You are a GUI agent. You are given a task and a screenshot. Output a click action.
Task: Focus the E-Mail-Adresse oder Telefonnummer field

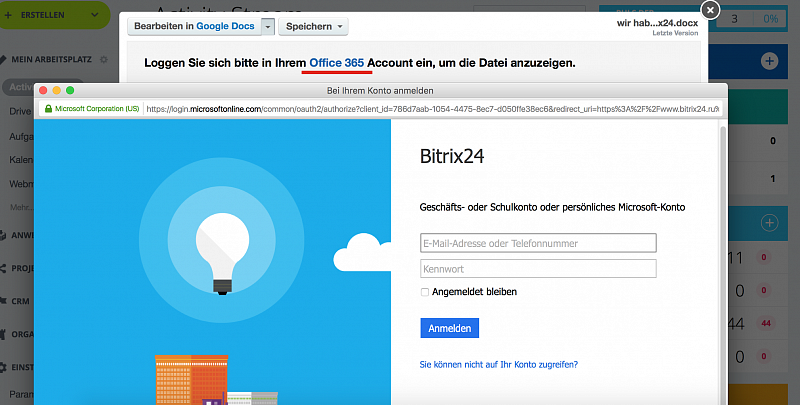pos(538,243)
